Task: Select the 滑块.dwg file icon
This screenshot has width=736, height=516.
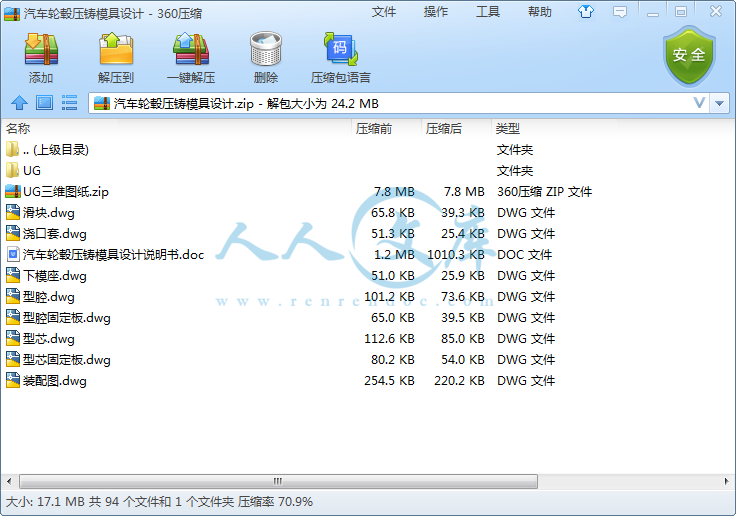Action: tap(13, 212)
